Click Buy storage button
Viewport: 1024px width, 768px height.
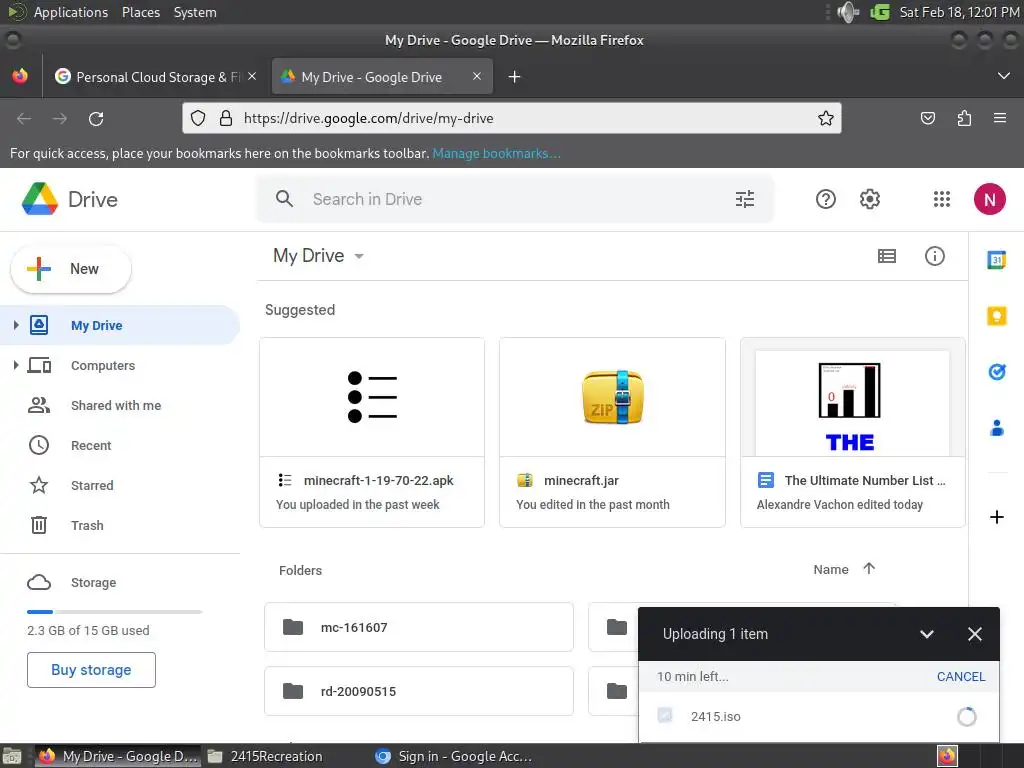click(91, 670)
